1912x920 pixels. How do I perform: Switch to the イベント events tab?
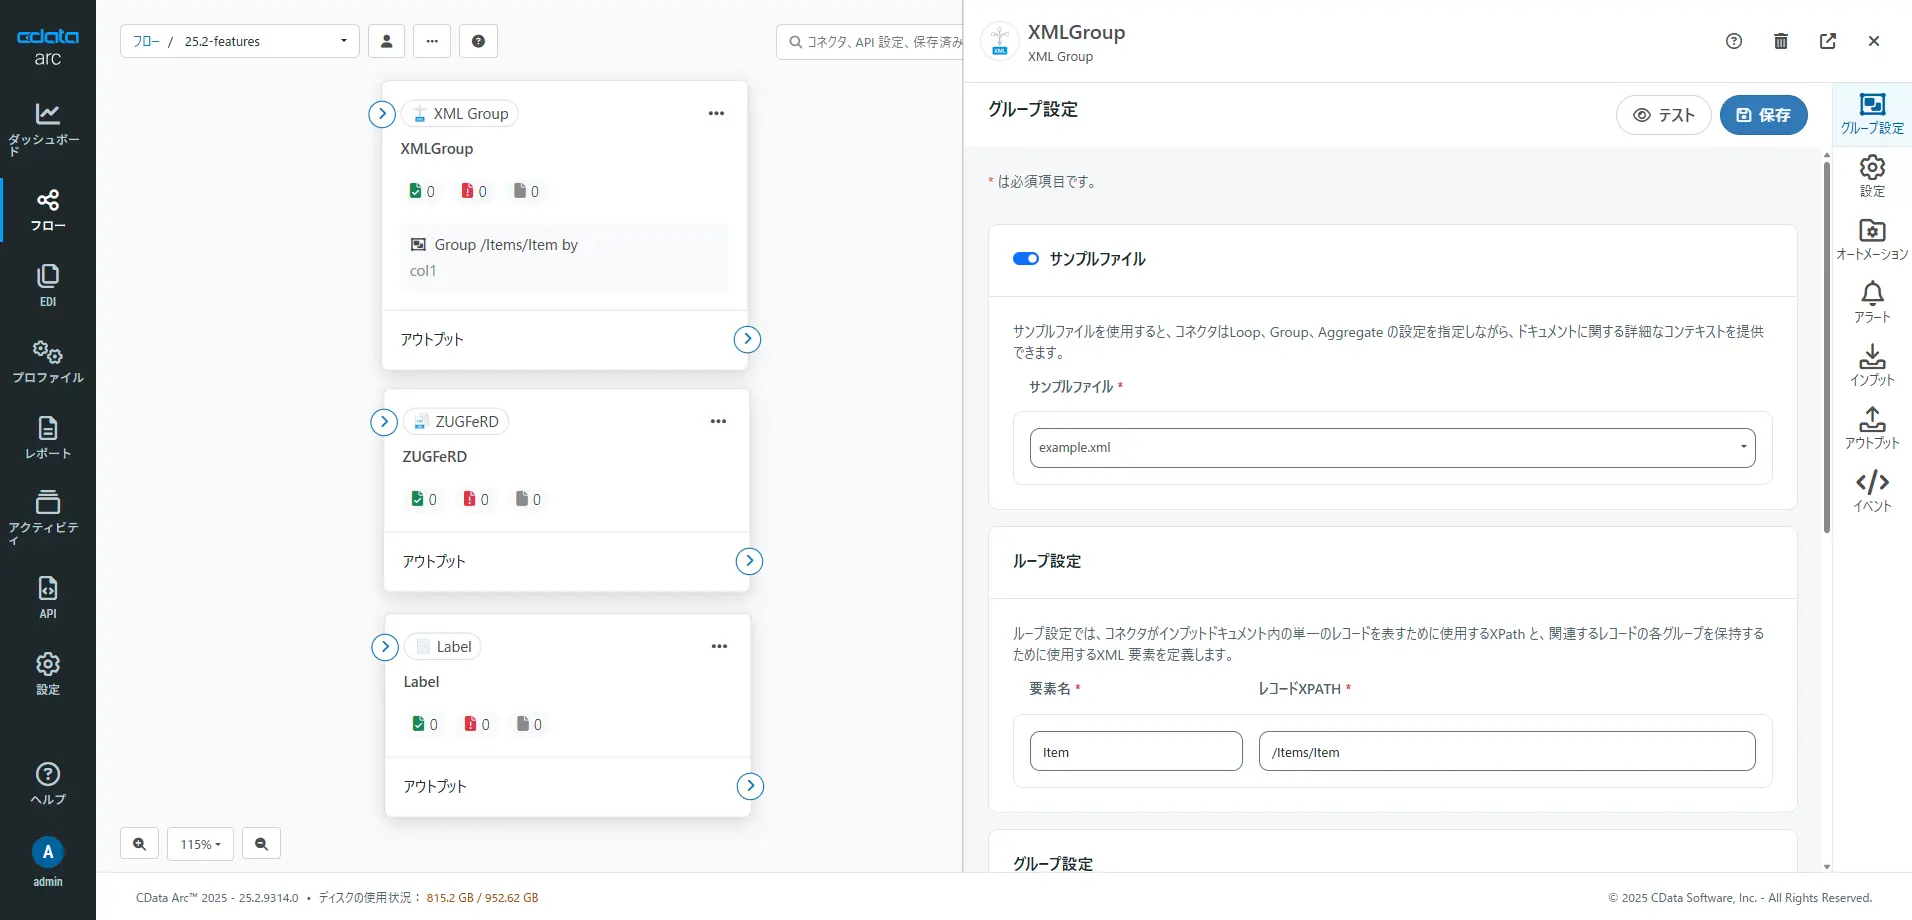click(1872, 492)
